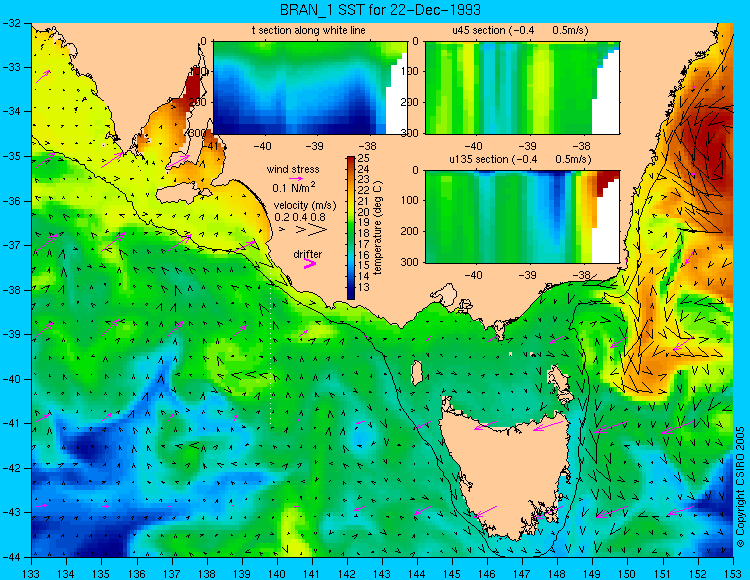Click the "Copyright CSIRO 2005" vertical text

[740, 487]
